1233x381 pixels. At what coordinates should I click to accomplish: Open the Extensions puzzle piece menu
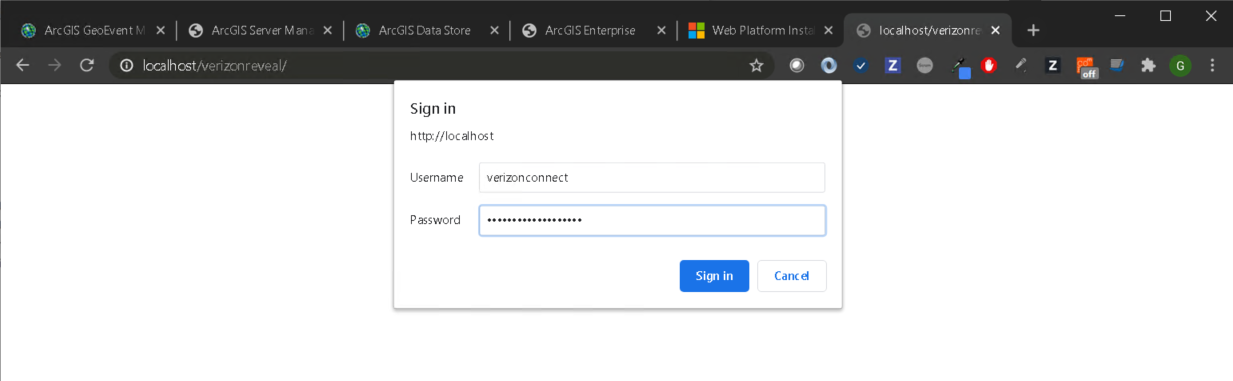coord(1148,65)
